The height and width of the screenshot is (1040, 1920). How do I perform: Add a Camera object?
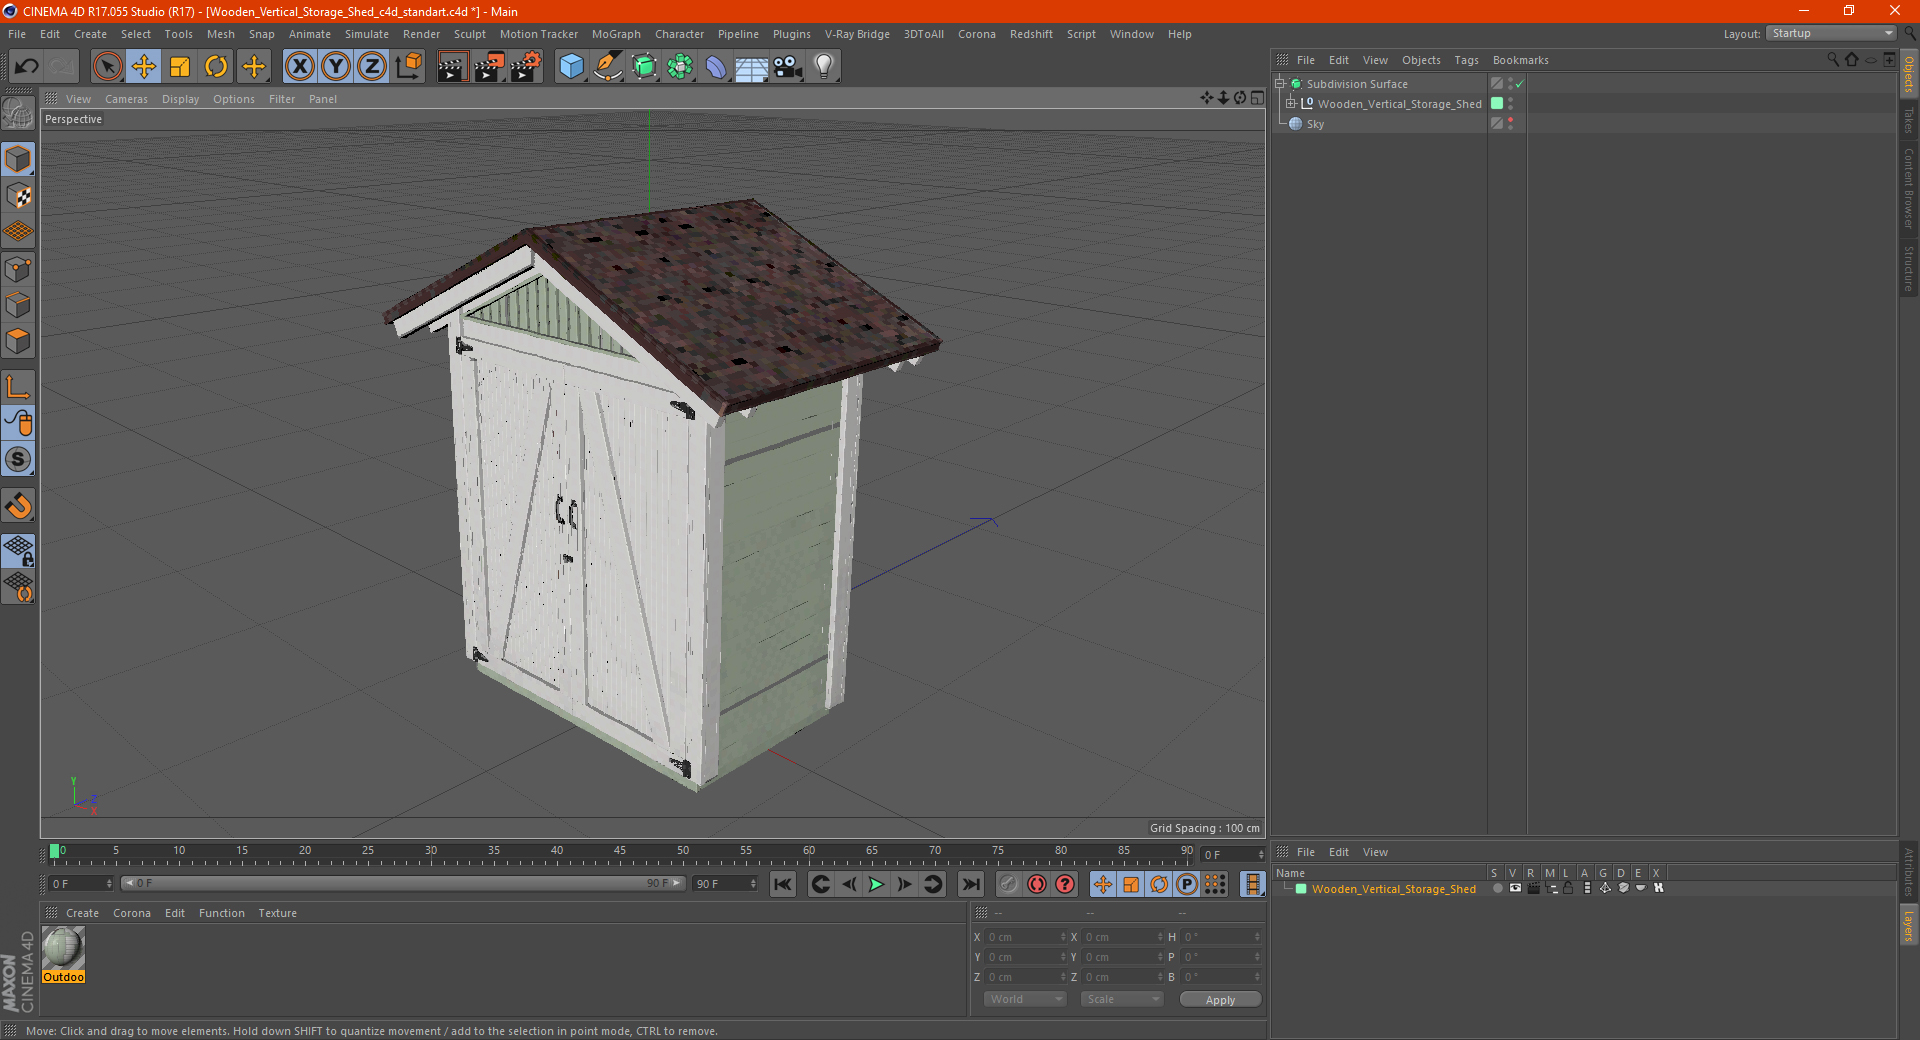click(x=788, y=67)
